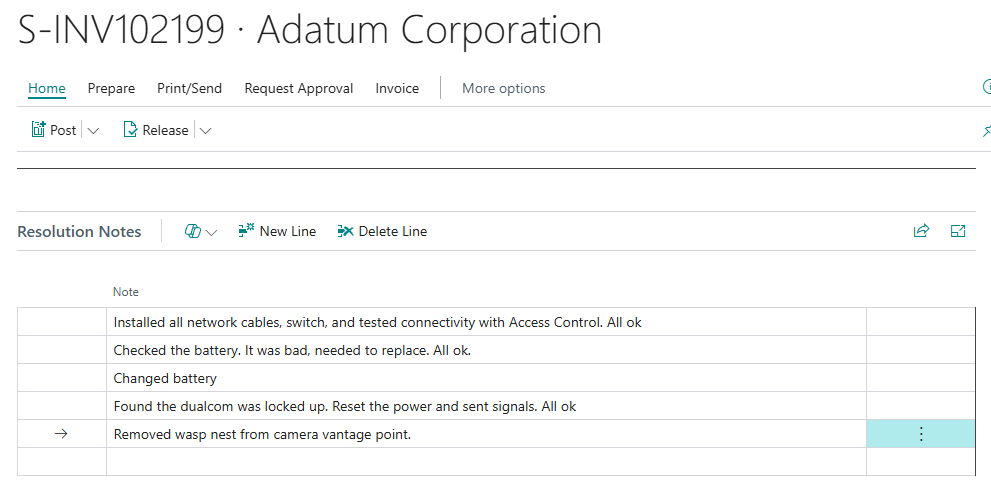Click the New Line icon

246,231
